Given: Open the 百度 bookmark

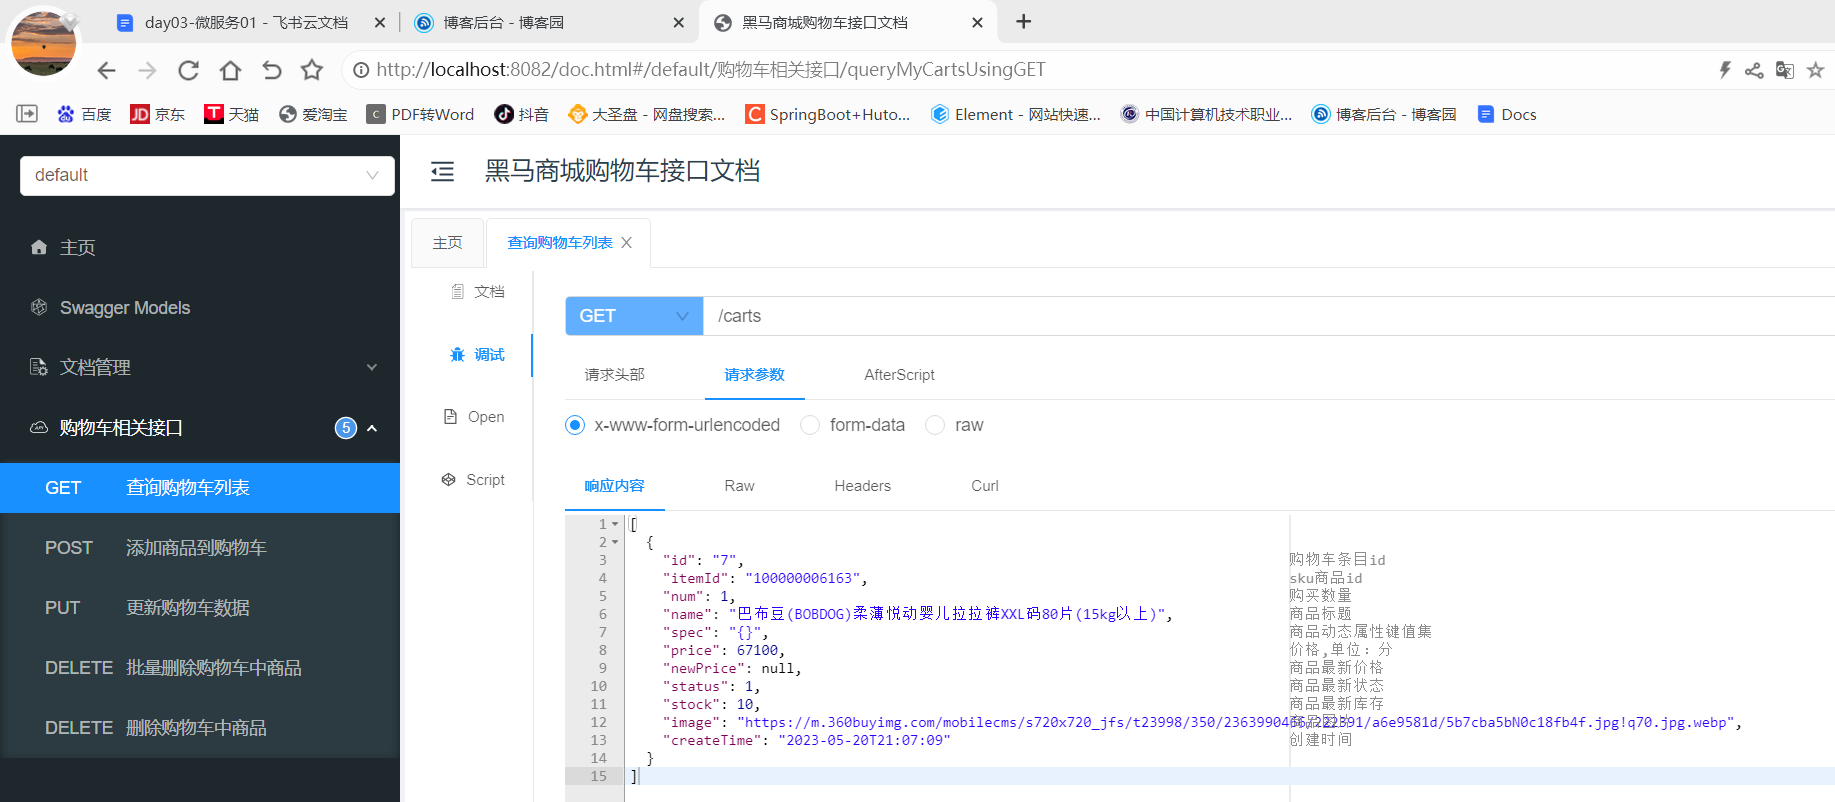Looking at the screenshot, I should 84,114.
